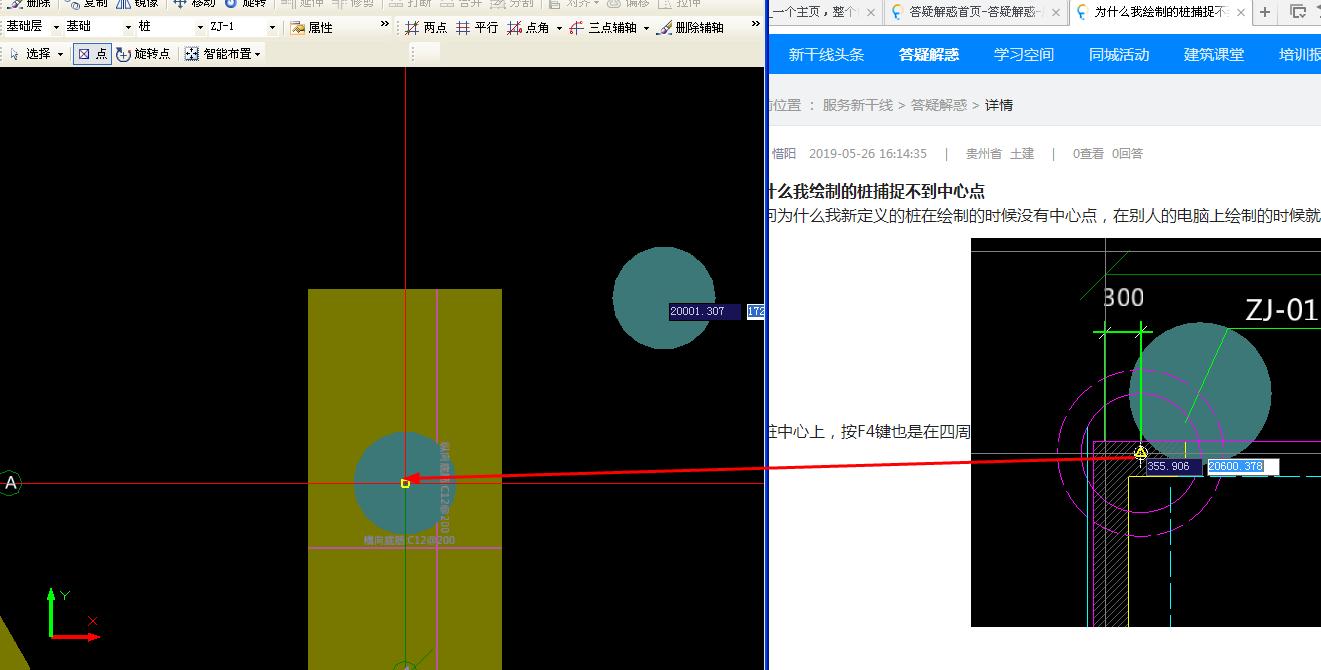The image size is (1321, 670).
Task: Click the yellow snap point at pile center
Action: pos(405,483)
